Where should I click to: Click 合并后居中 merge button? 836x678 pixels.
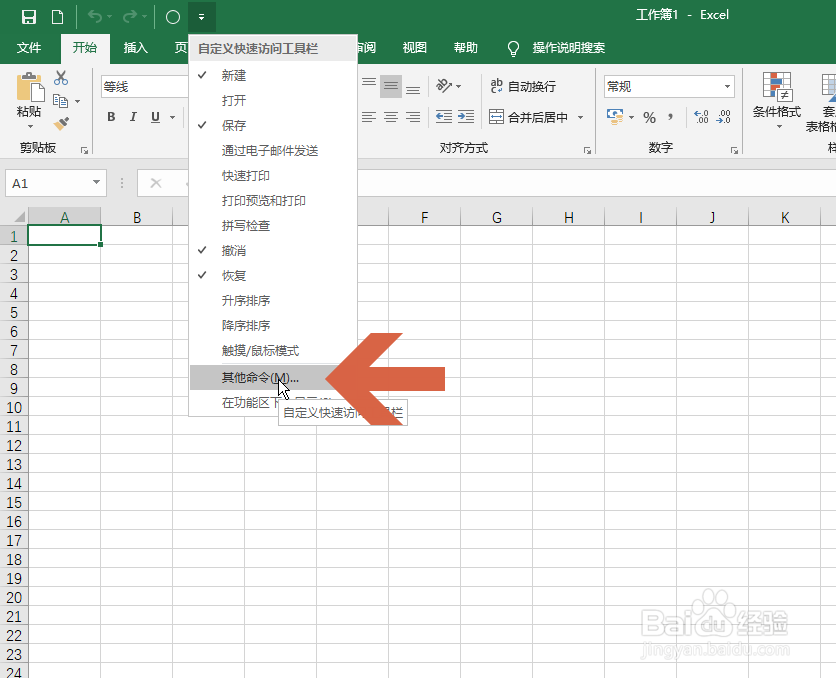click(529, 117)
